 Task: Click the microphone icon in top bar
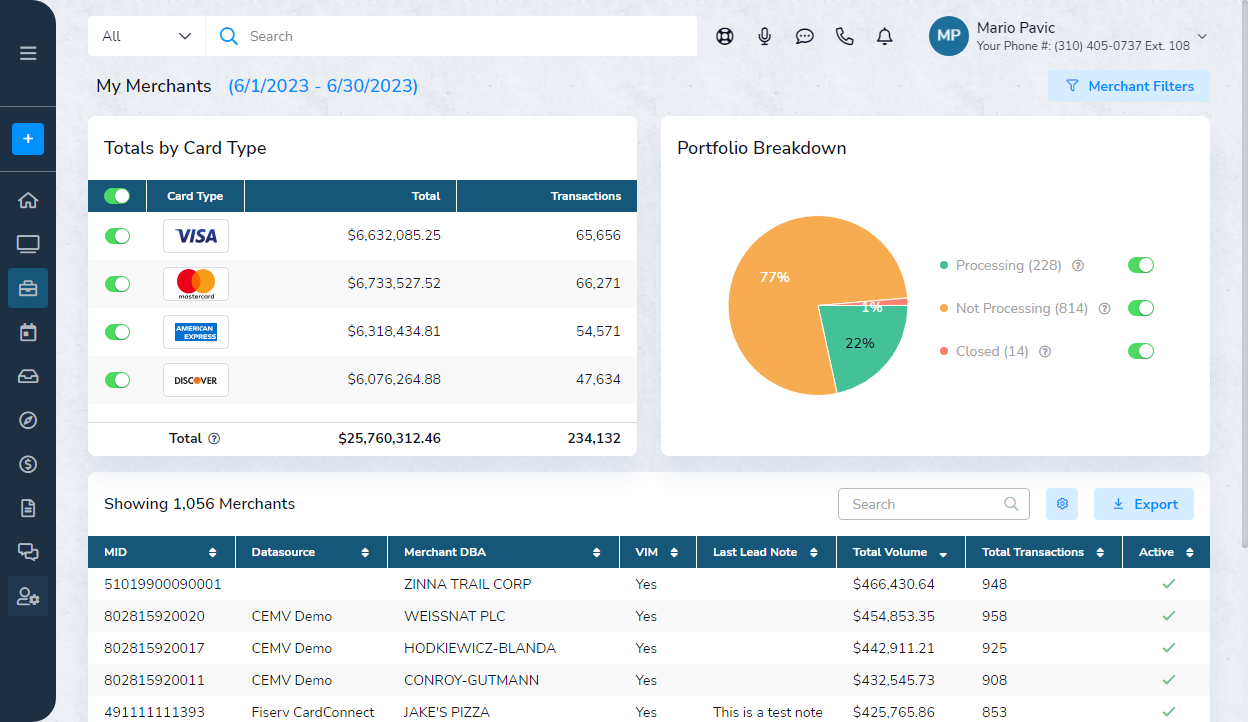pos(765,37)
